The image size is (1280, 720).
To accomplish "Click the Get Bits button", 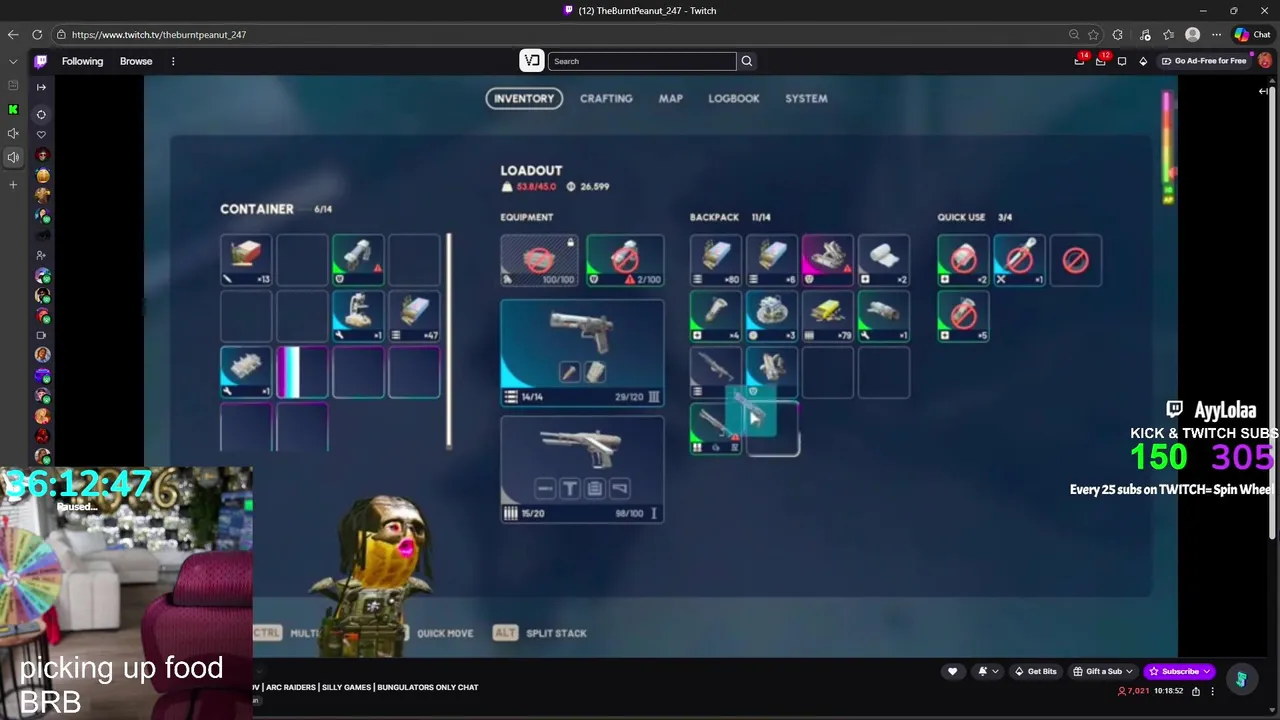I will (x=1035, y=671).
